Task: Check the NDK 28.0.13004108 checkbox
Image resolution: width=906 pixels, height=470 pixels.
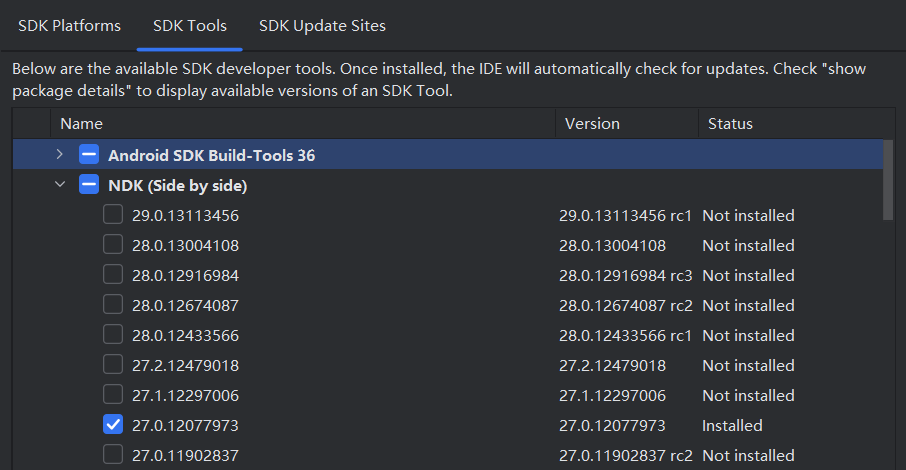Action: coord(113,245)
